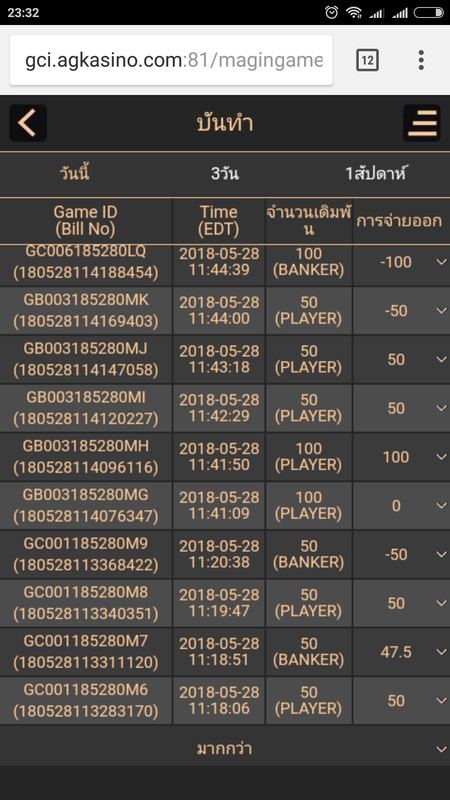Tap Game ID GC001185280M9 cell
Screen dimensions: 450x800
click(x=86, y=555)
